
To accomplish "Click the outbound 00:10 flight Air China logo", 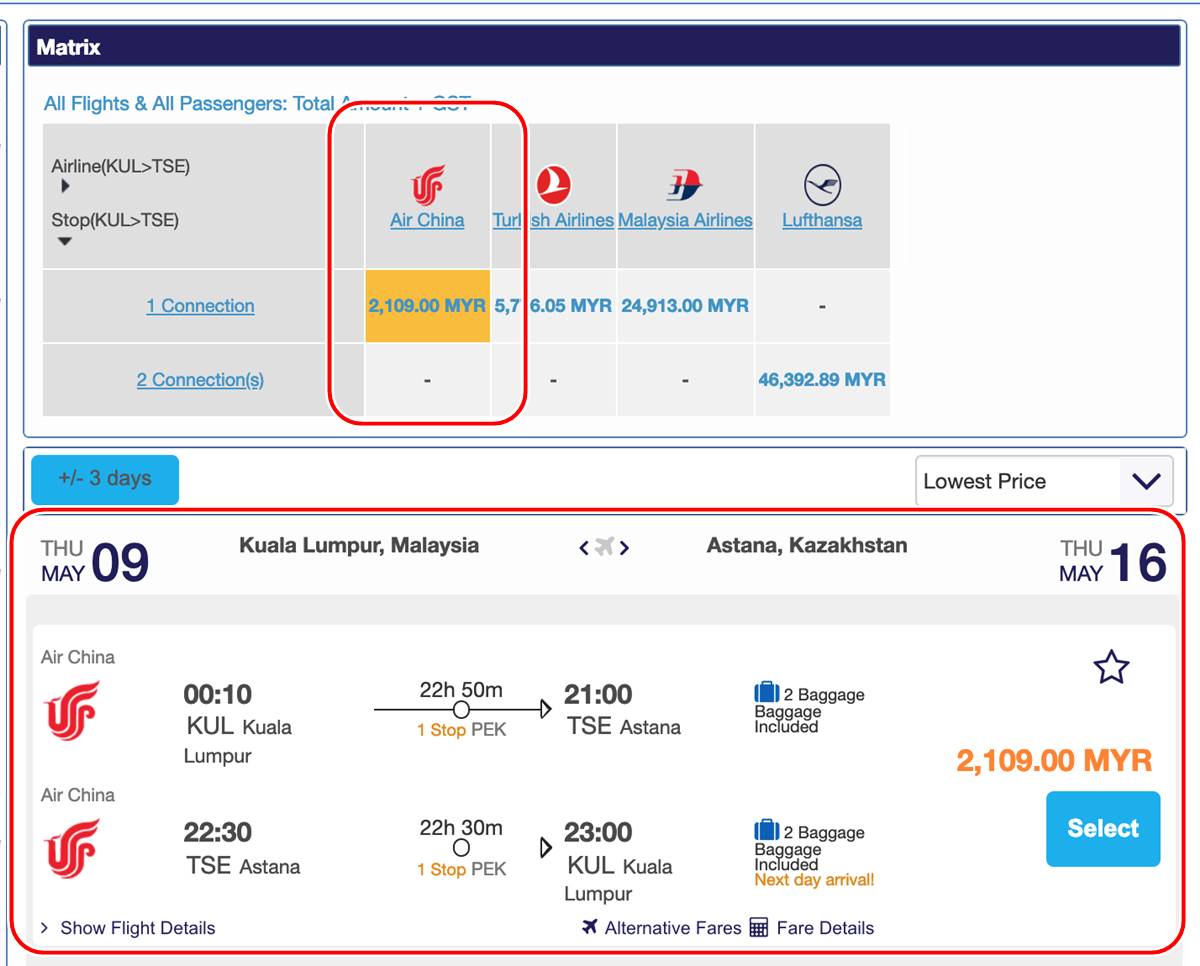I will [73, 710].
